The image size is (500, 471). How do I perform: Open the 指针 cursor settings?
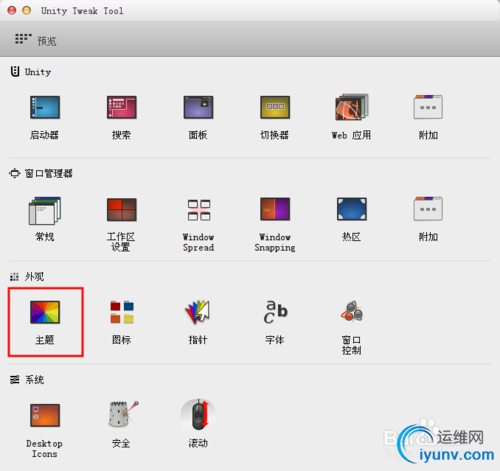click(x=198, y=322)
